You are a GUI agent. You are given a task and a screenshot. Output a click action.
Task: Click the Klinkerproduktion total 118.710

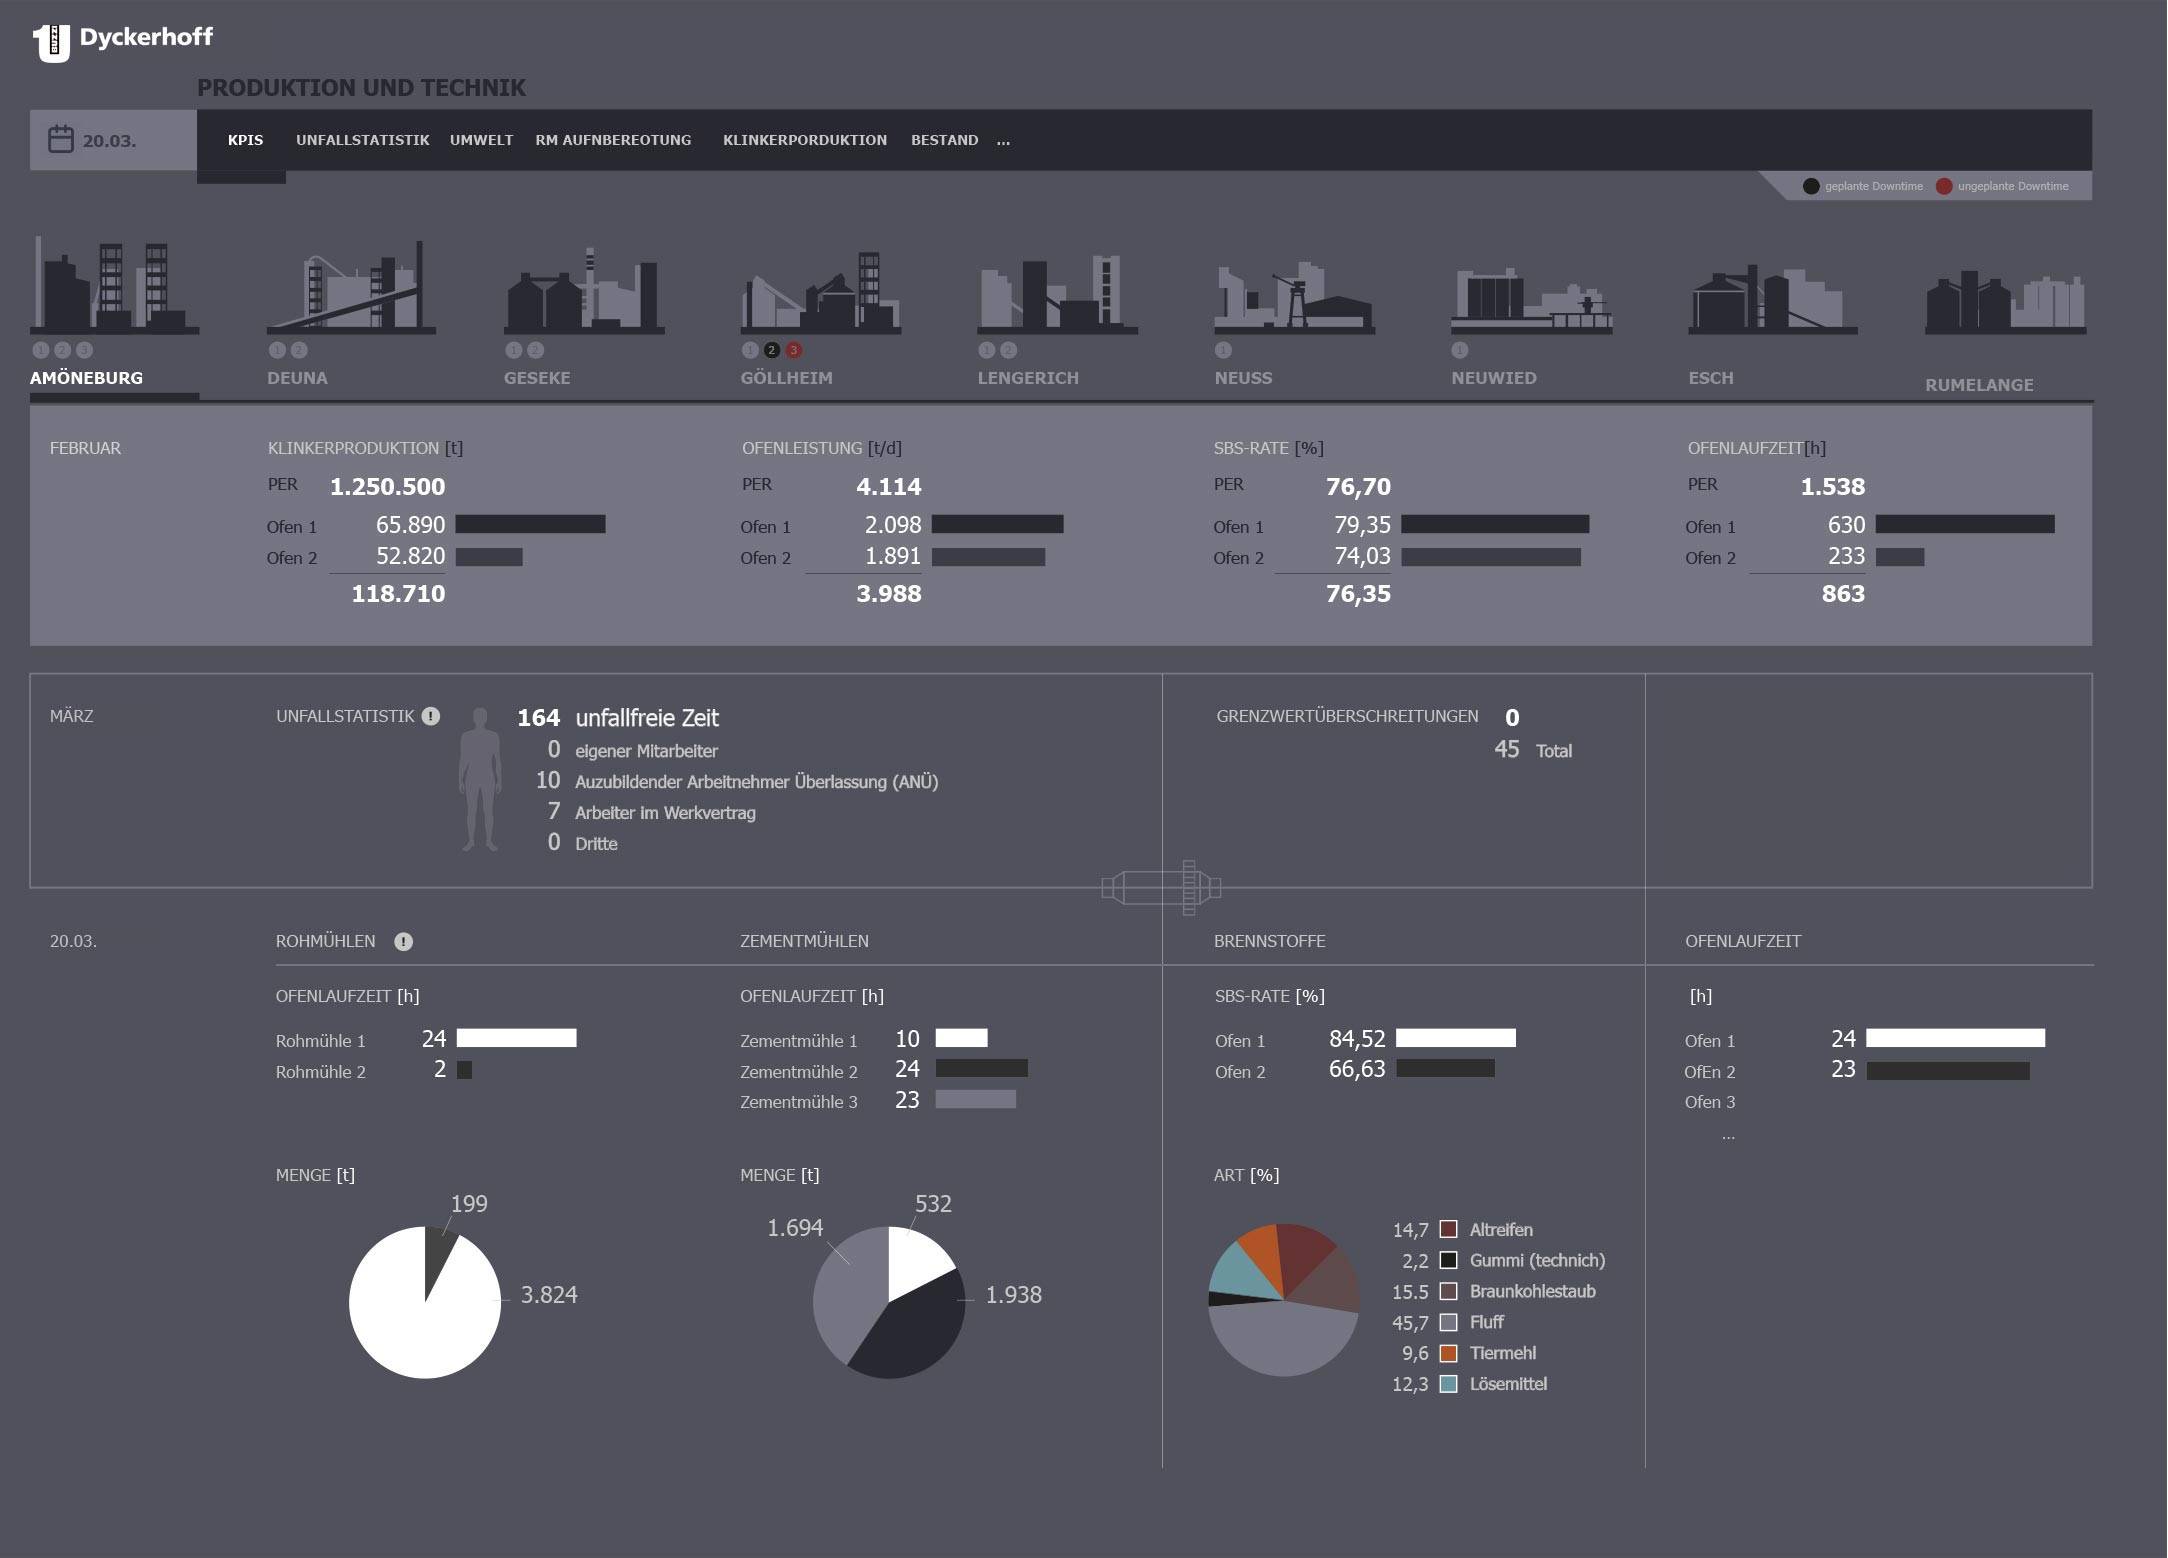coord(398,593)
